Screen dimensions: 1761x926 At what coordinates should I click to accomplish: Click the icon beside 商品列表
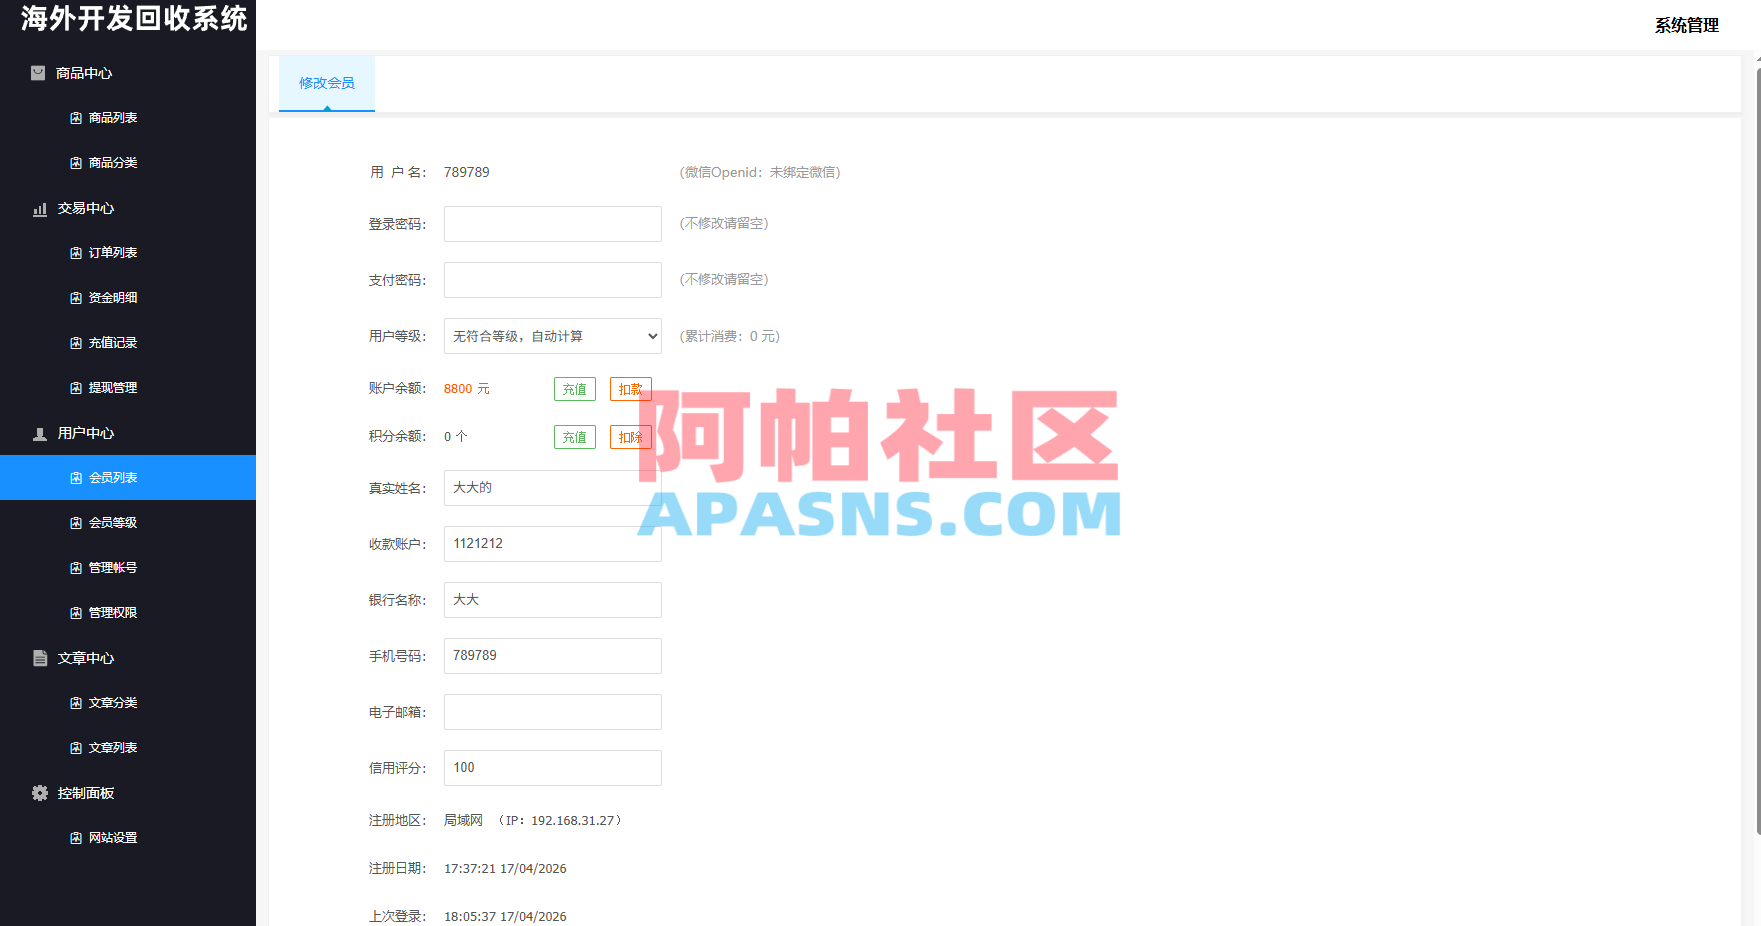click(76, 118)
